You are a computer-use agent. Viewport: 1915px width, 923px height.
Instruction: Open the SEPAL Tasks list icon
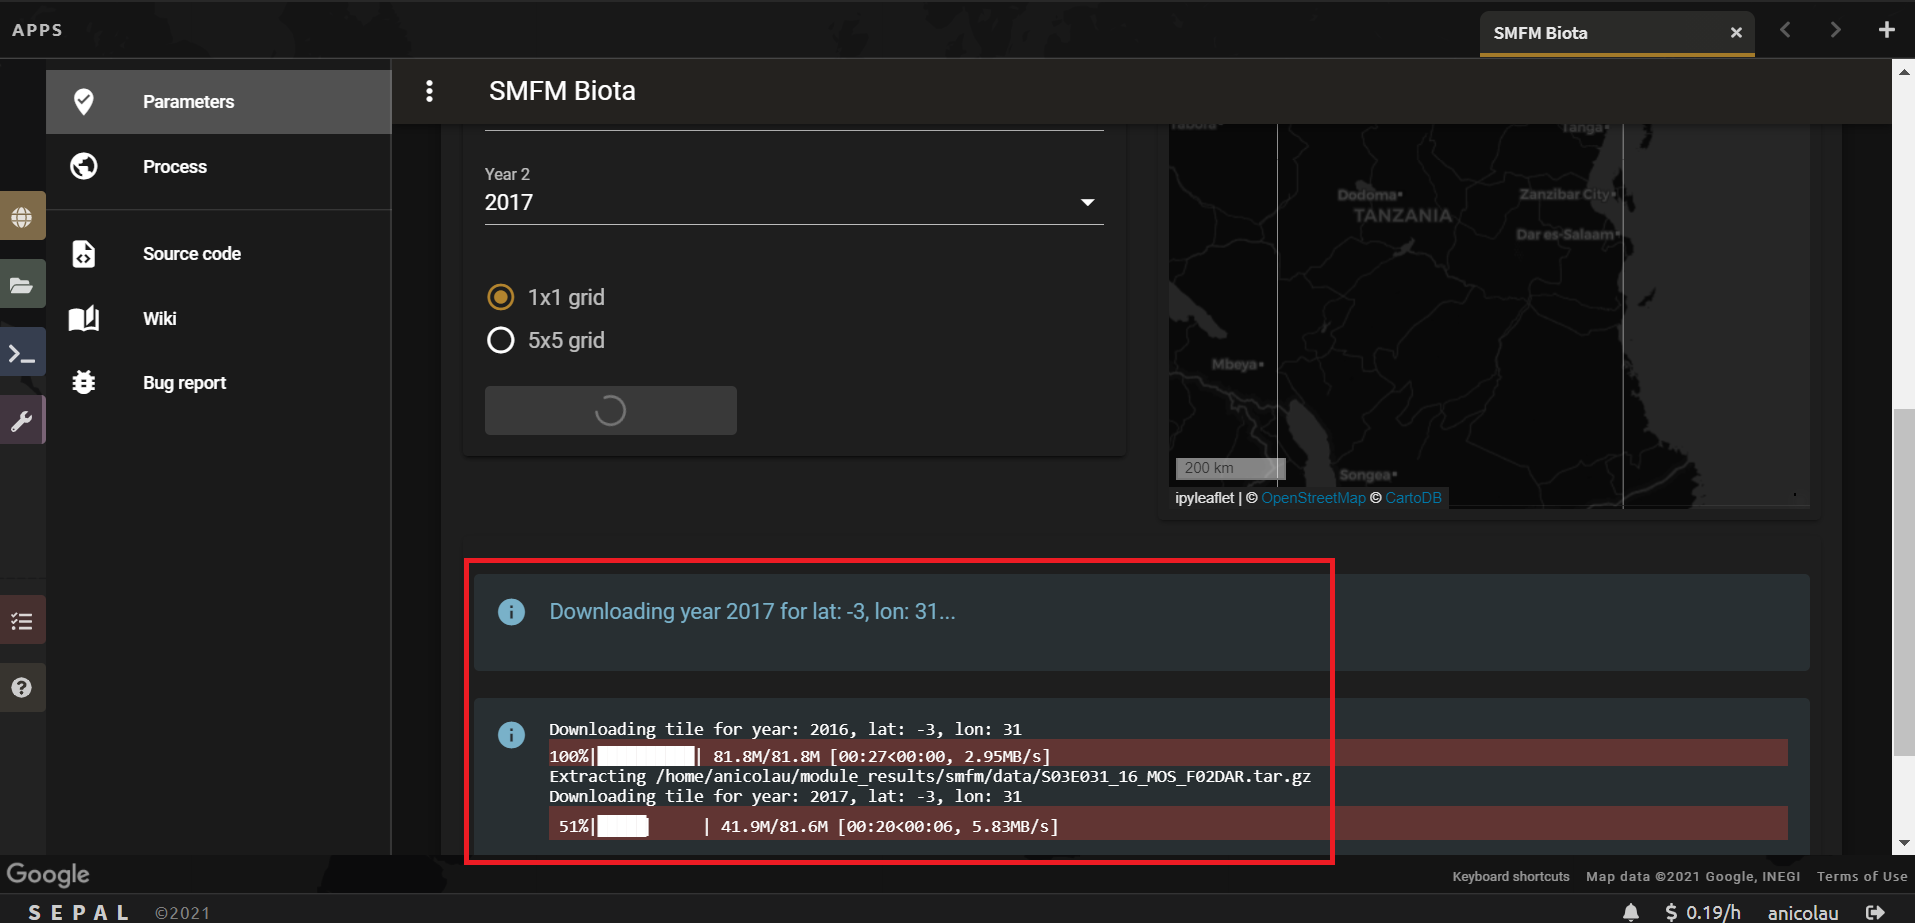[x=22, y=622]
